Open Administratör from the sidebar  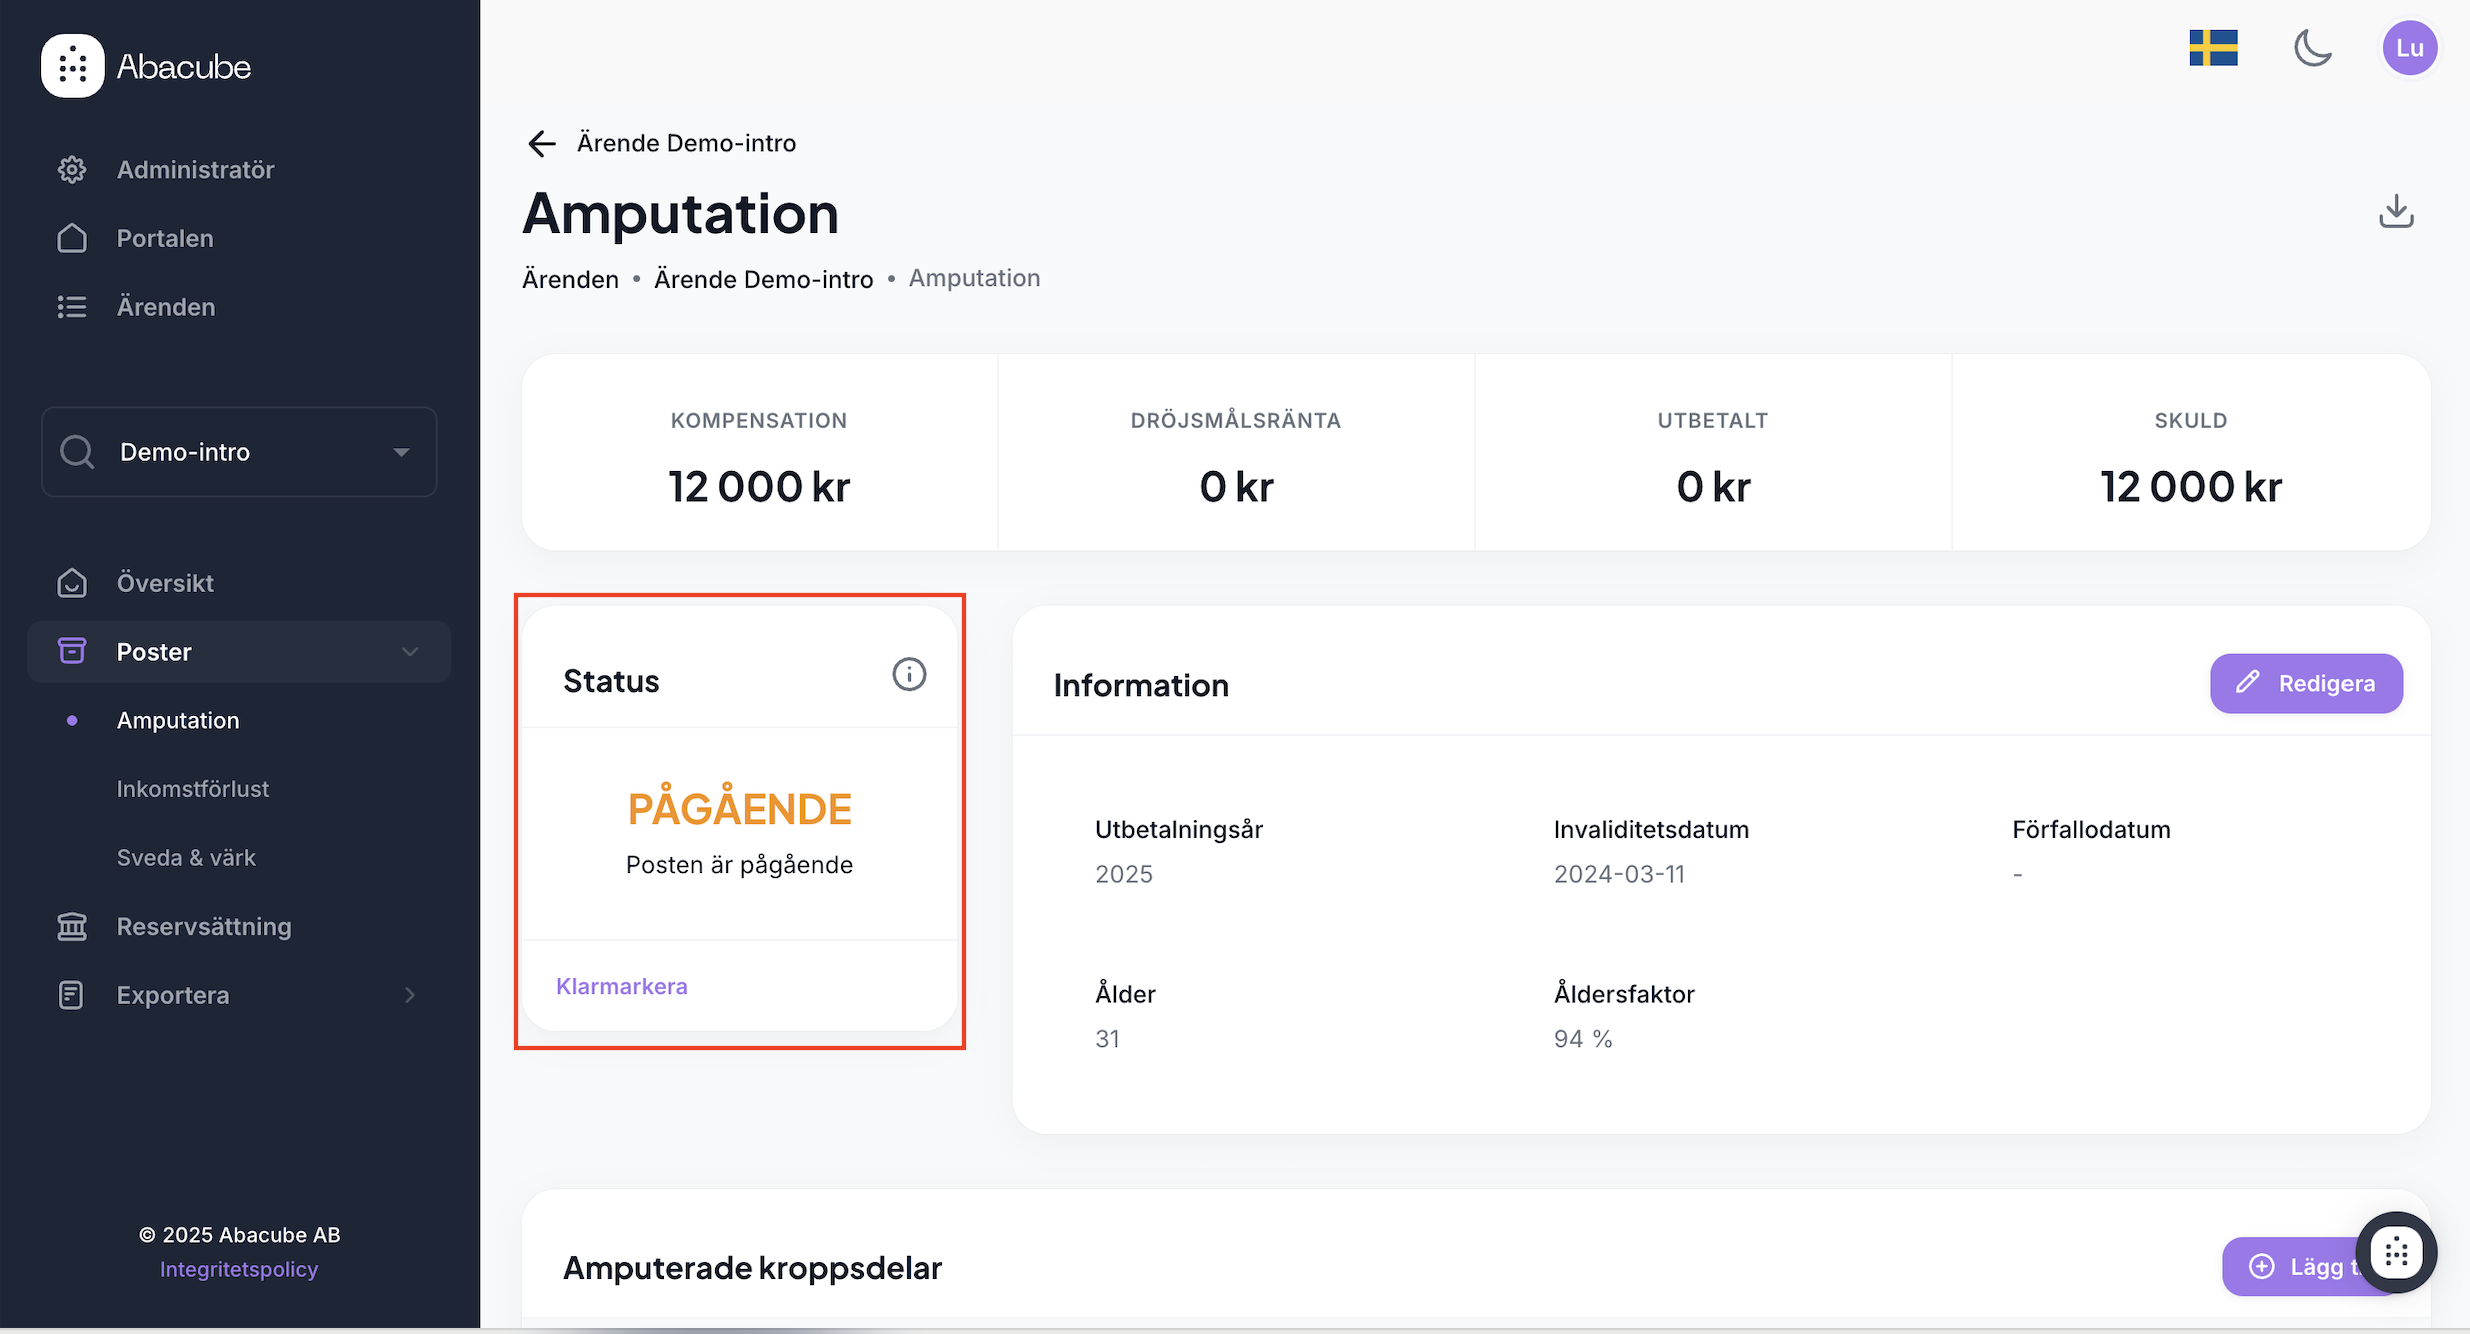pos(195,170)
